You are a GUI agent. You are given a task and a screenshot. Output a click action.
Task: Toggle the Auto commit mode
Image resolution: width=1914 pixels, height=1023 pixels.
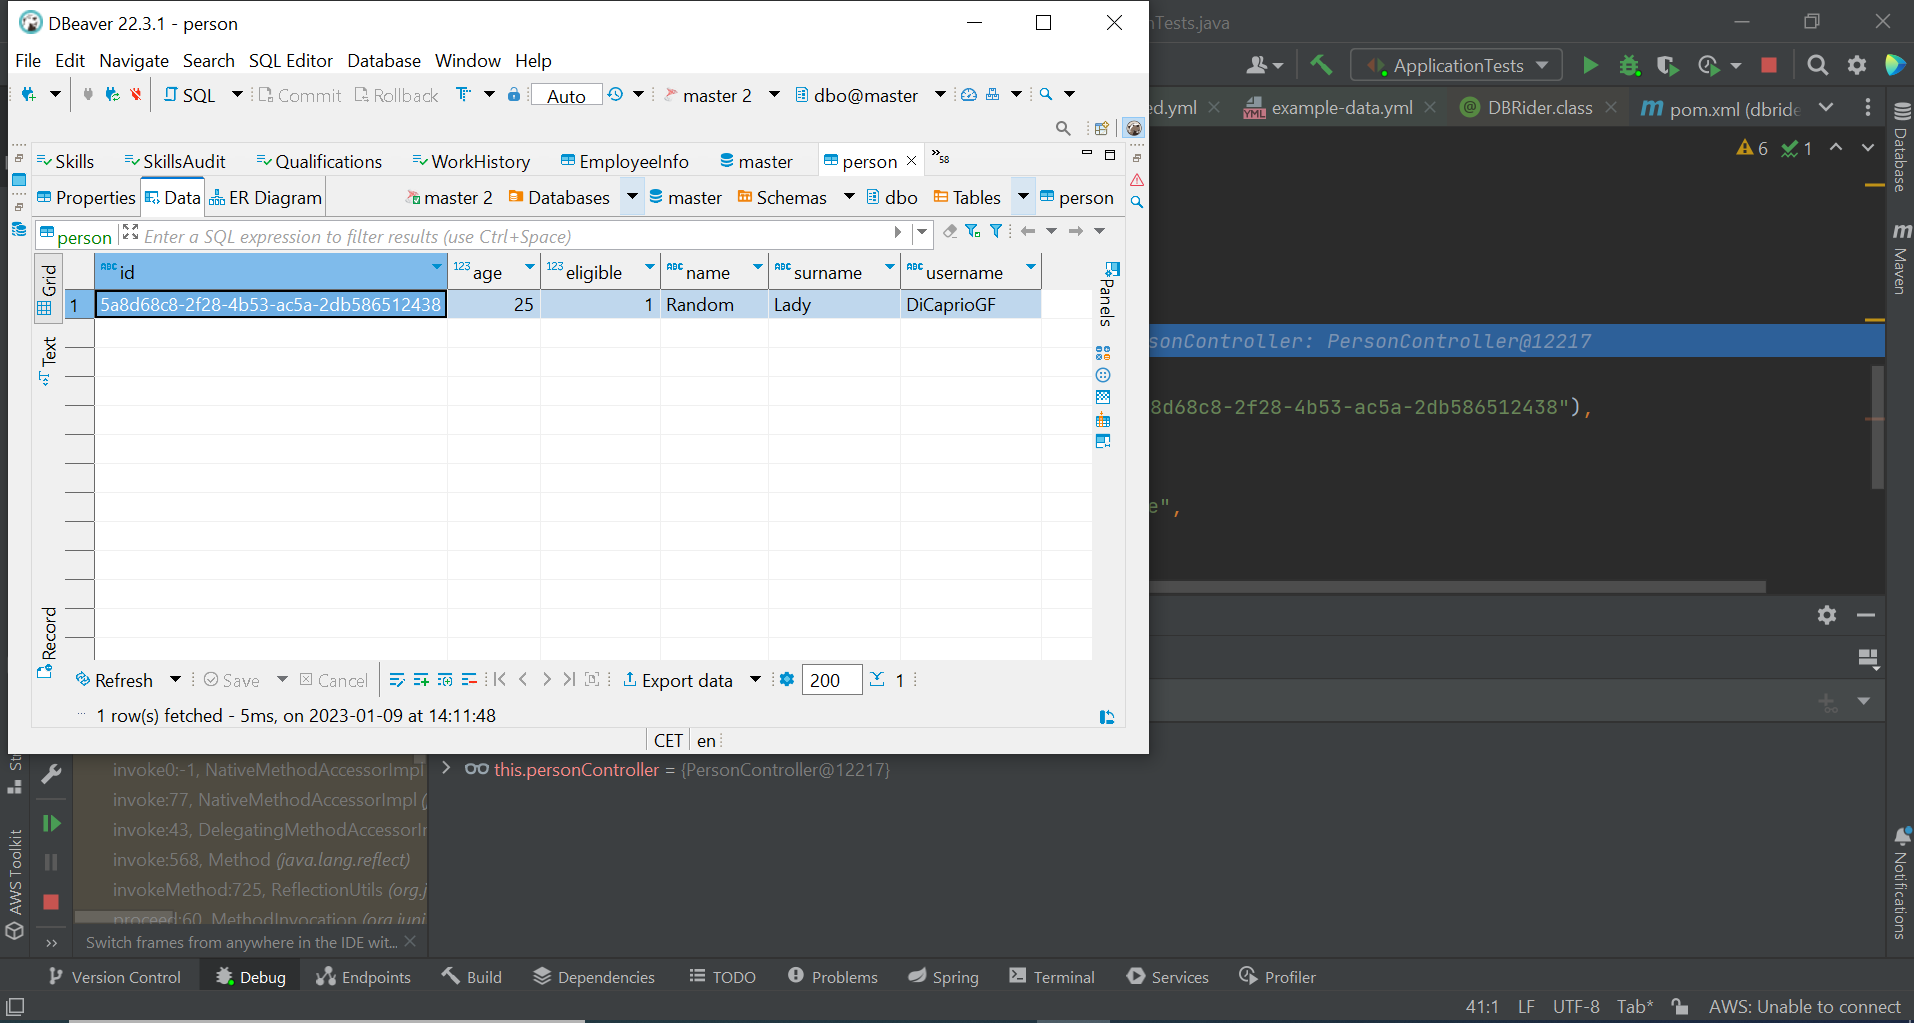[566, 95]
